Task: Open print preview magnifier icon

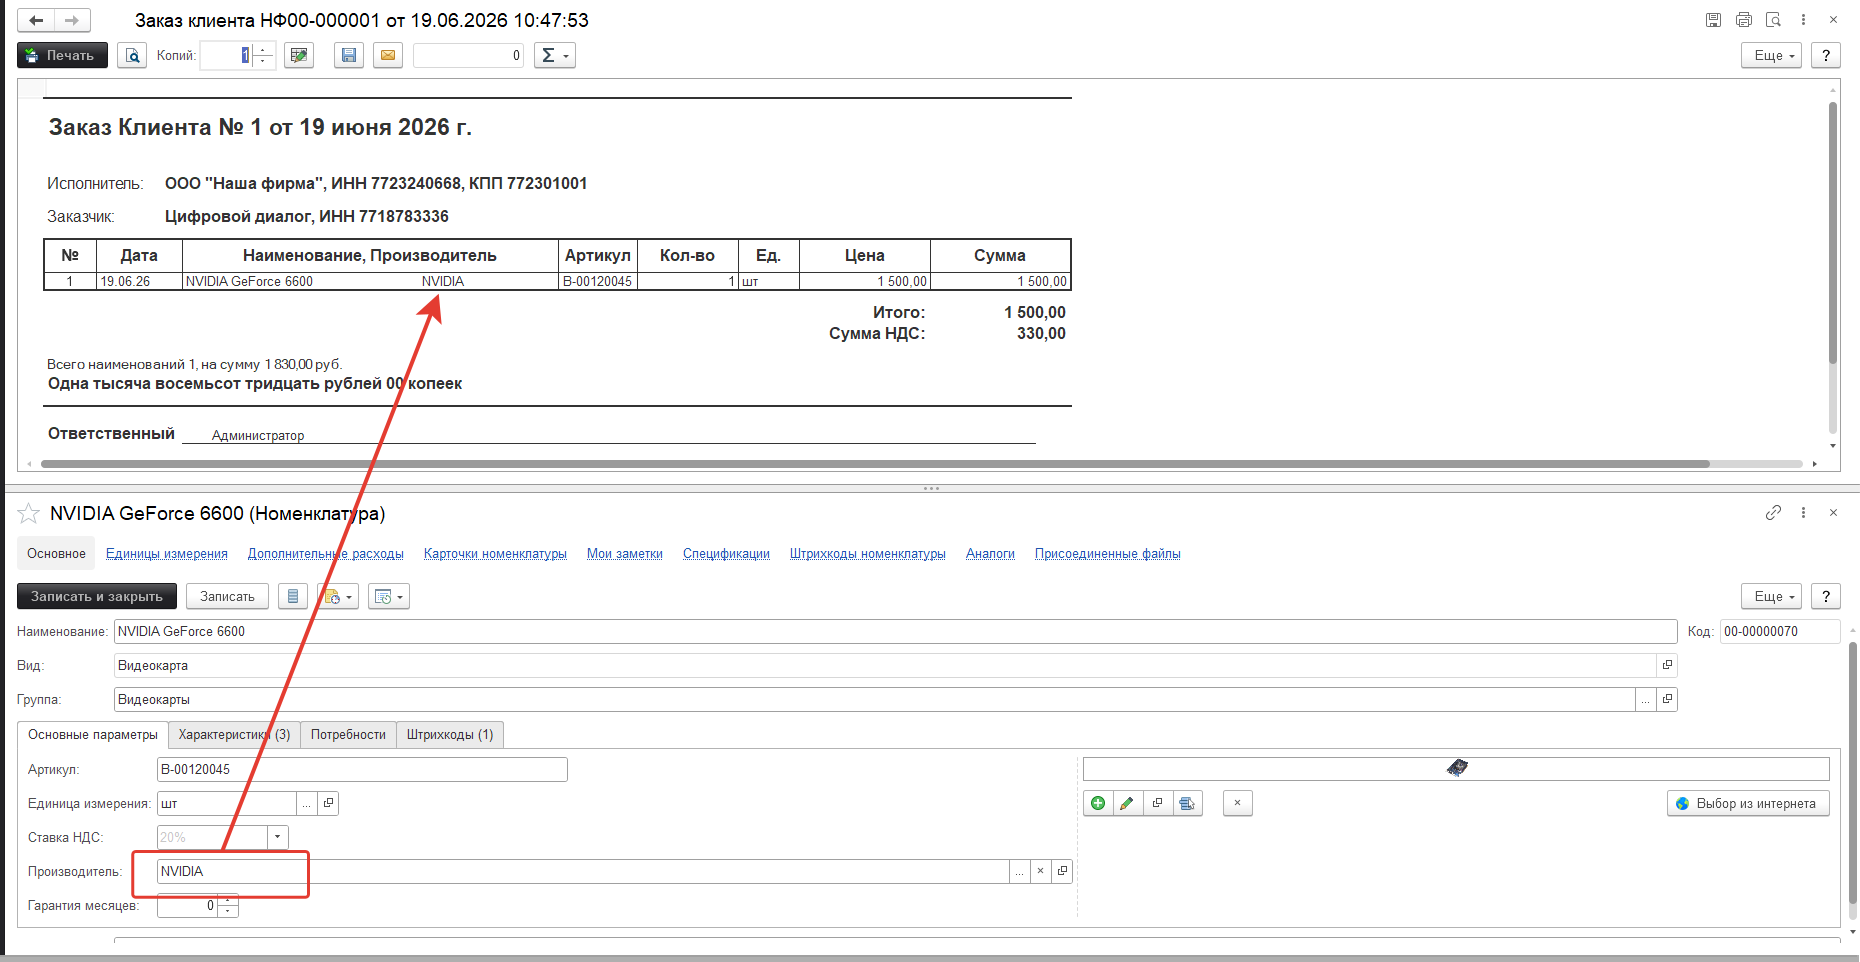Action: pos(132,55)
